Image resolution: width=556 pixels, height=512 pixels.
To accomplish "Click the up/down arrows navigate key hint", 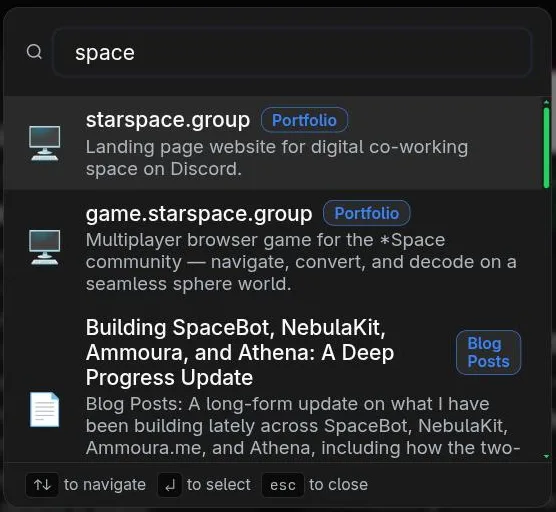I will 42,485.
